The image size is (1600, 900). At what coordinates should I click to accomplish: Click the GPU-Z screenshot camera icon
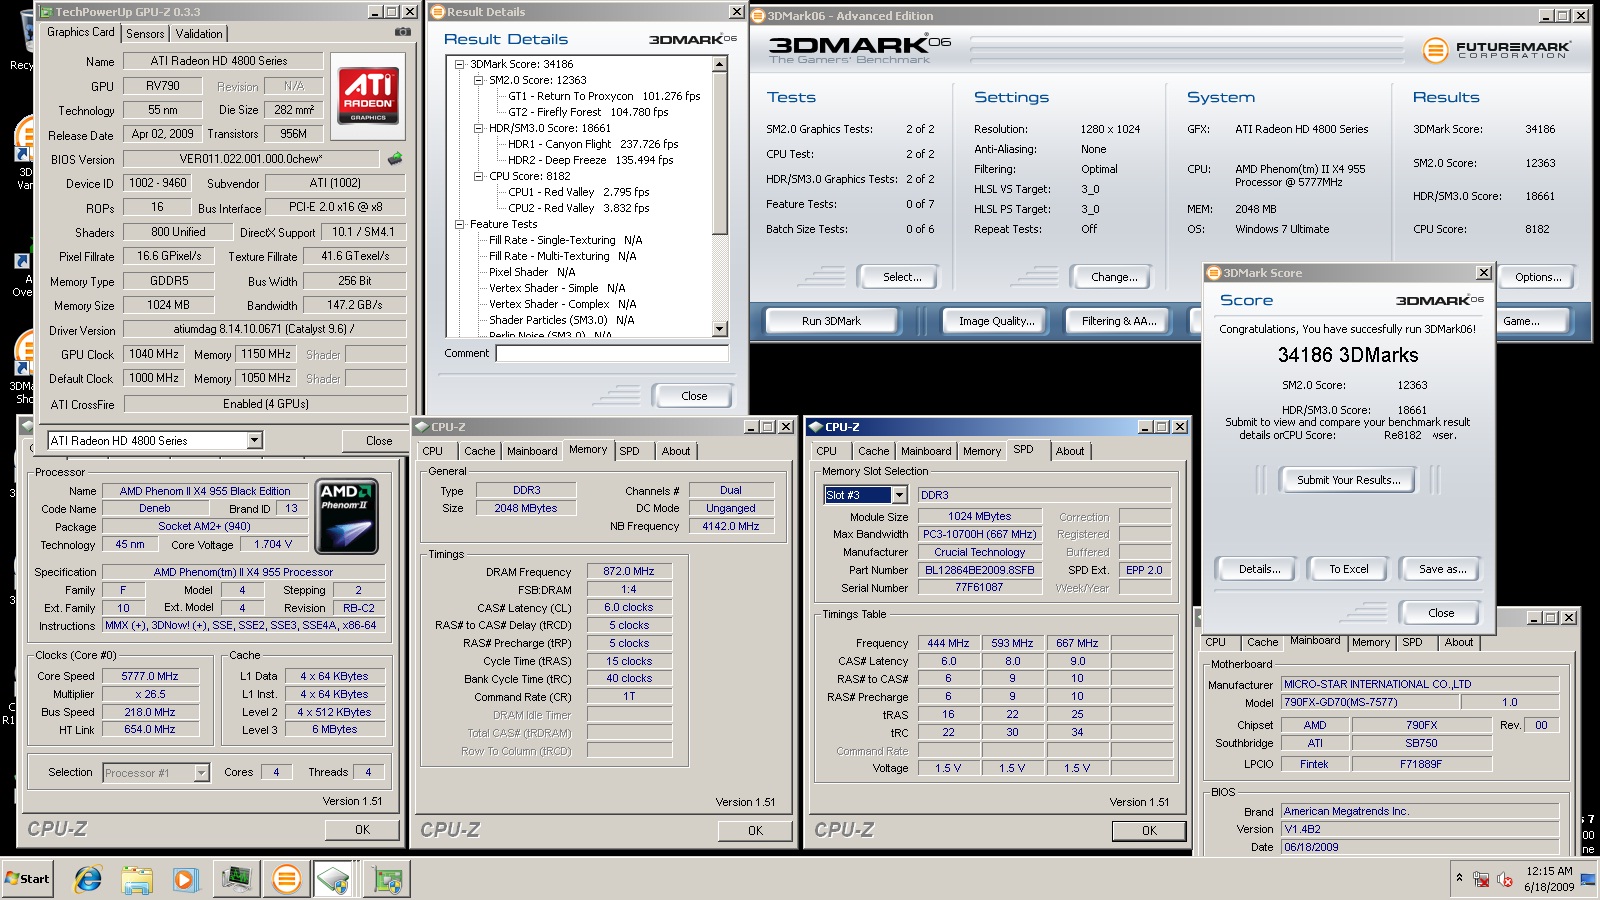point(402,32)
